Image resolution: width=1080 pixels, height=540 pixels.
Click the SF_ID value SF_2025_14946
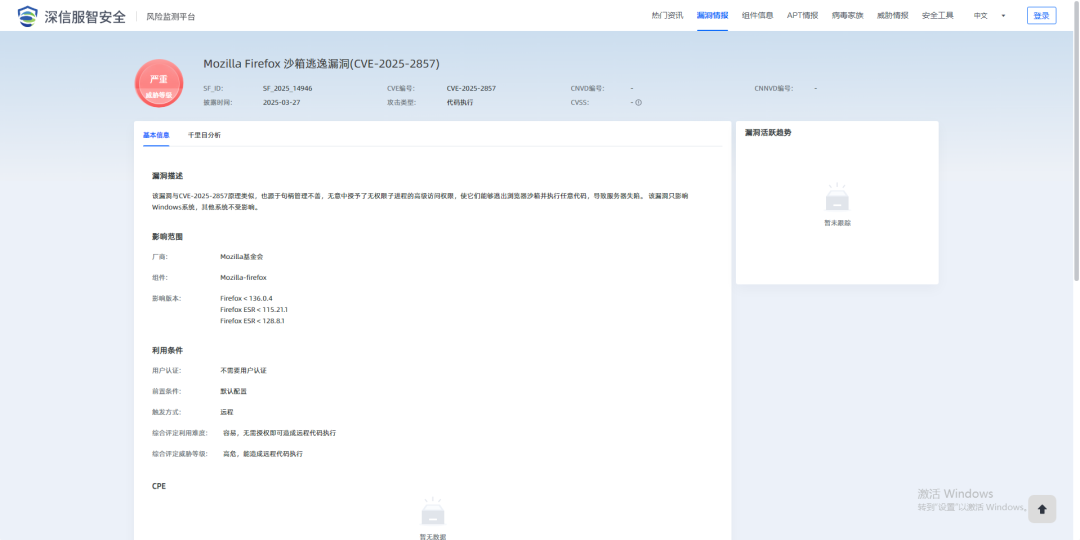[288, 89]
